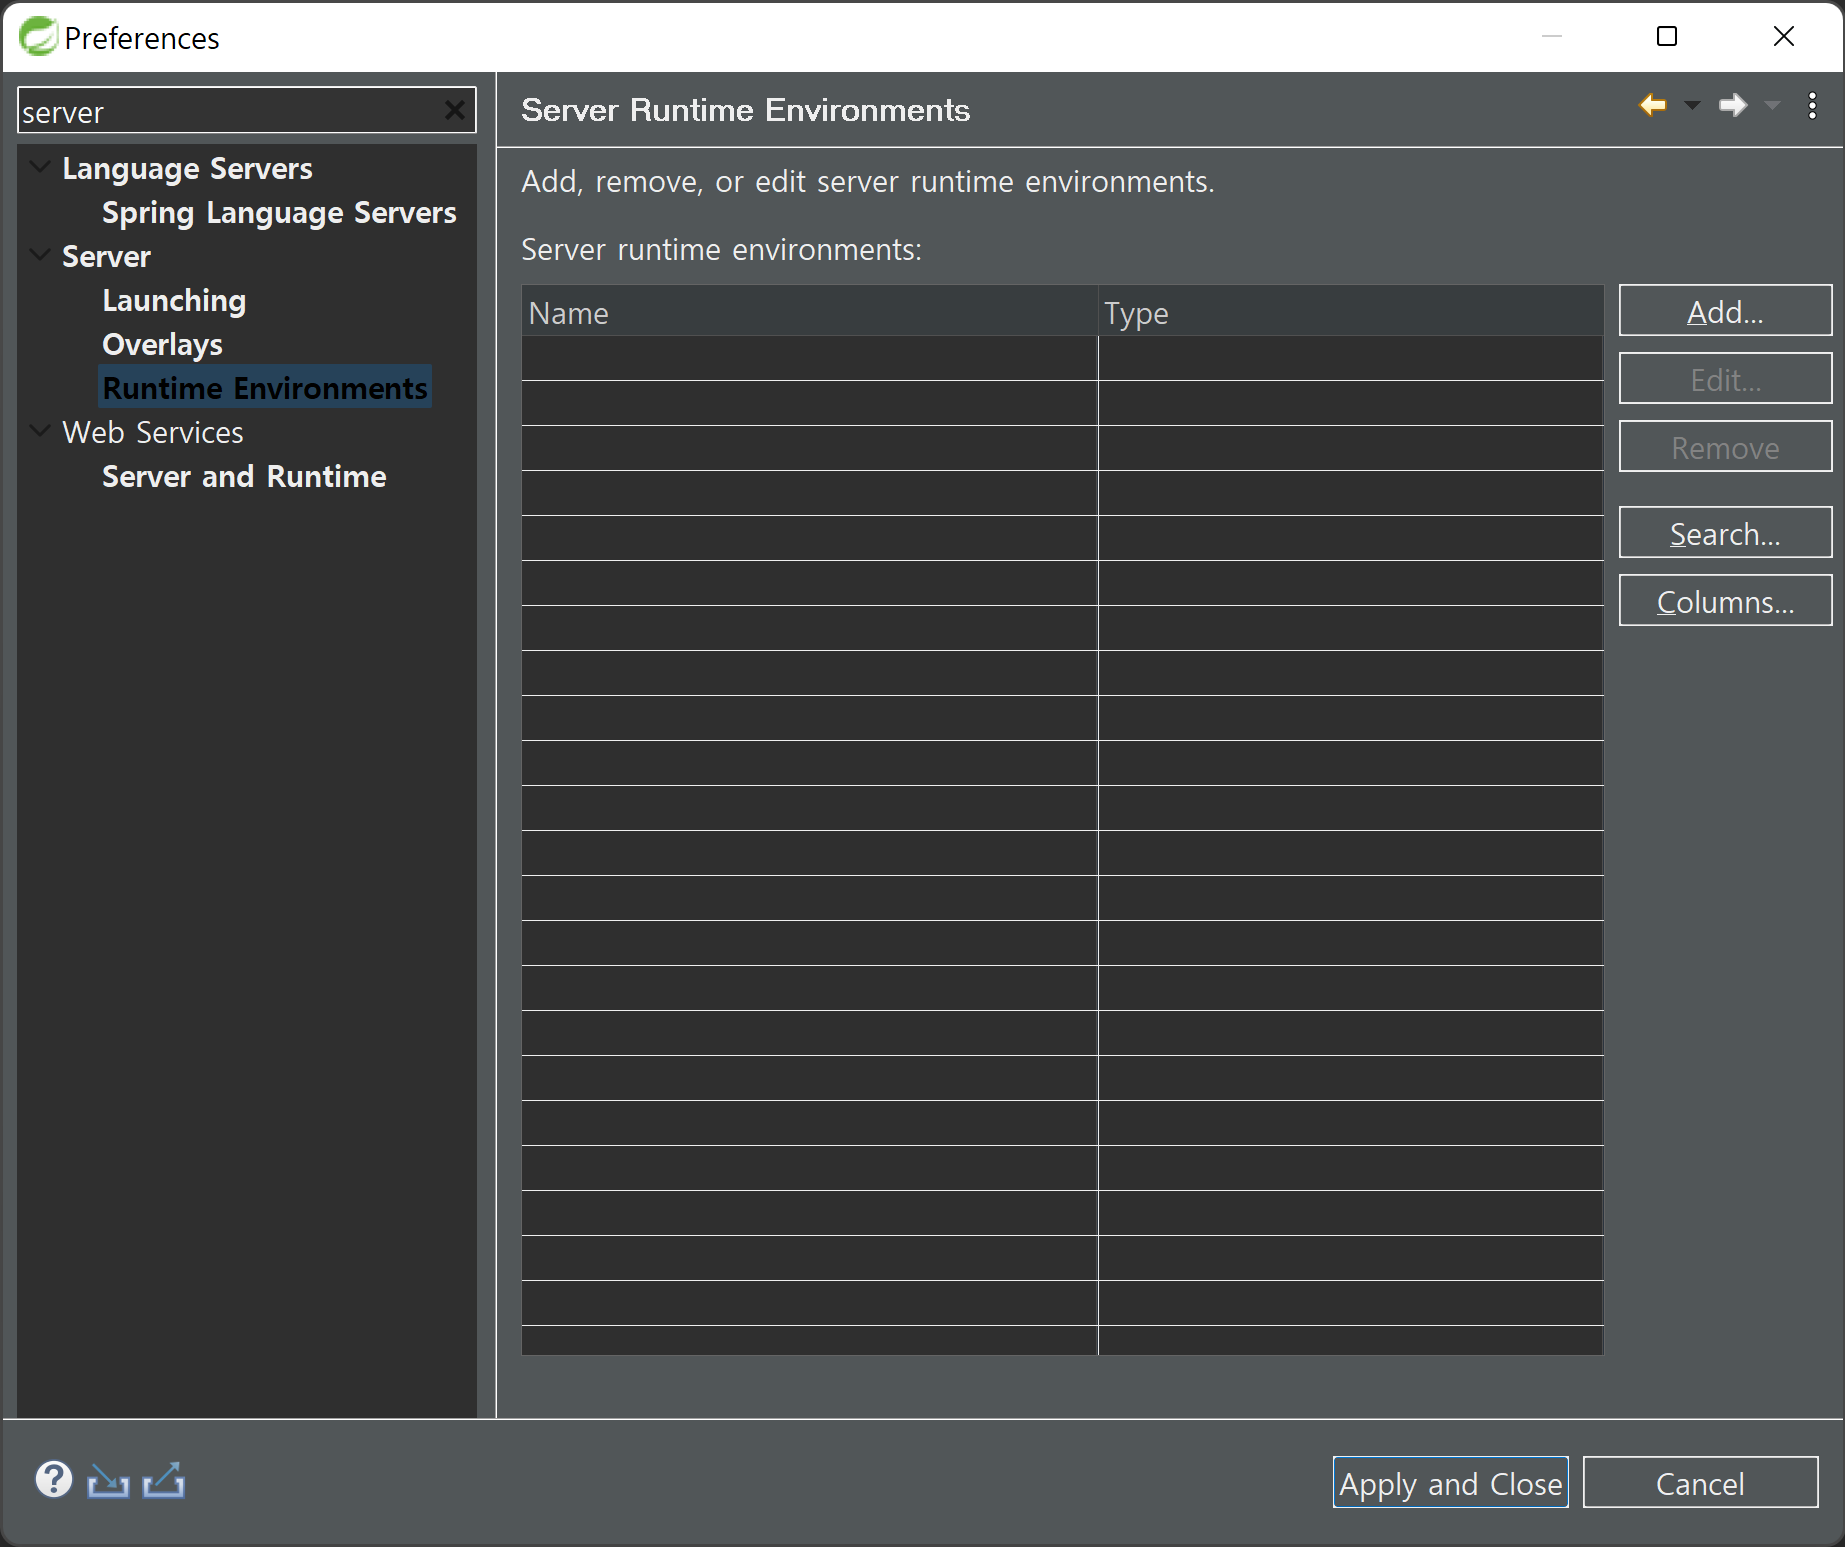1845x1547 pixels.
Task: Clear the server filter text
Action: 455,110
